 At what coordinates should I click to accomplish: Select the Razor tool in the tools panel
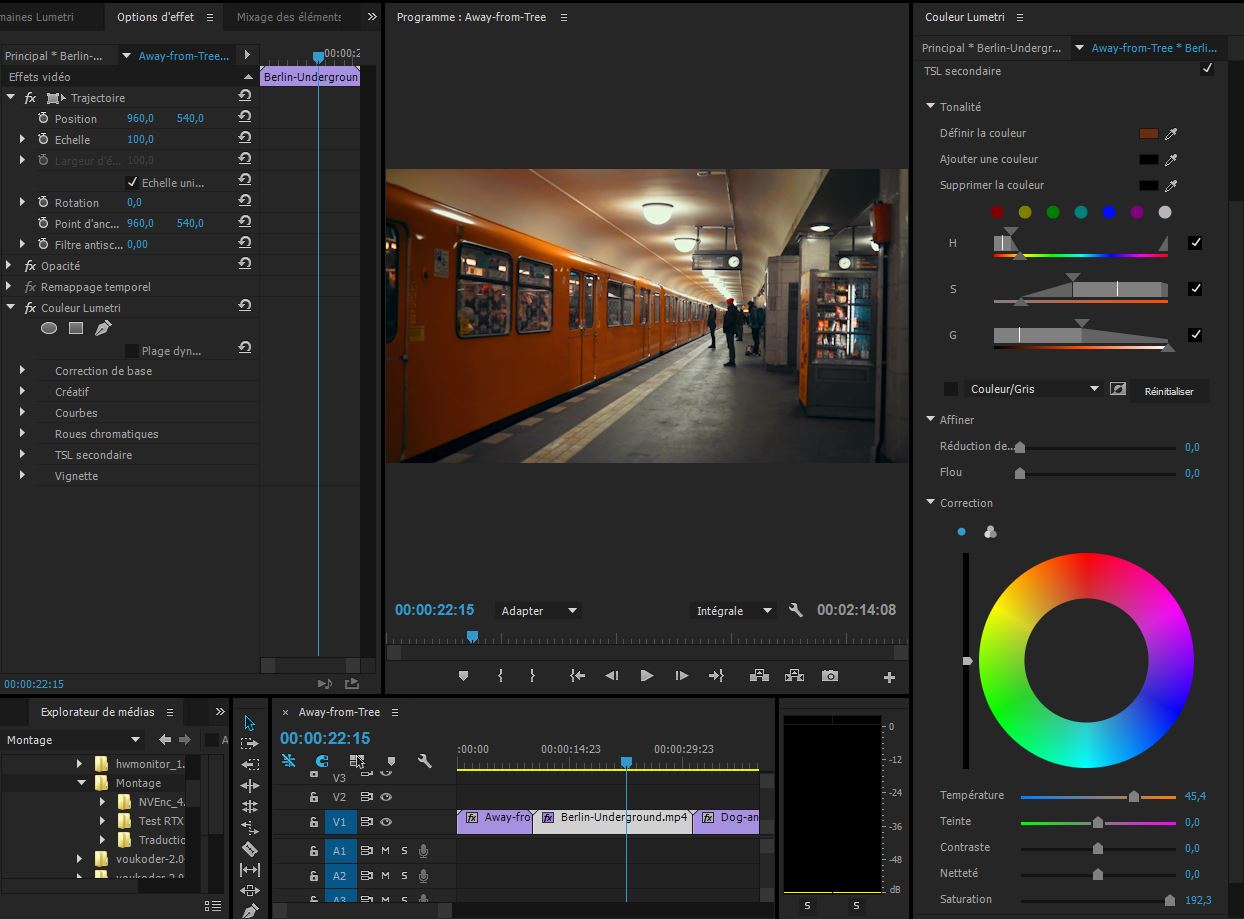(x=250, y=849)
